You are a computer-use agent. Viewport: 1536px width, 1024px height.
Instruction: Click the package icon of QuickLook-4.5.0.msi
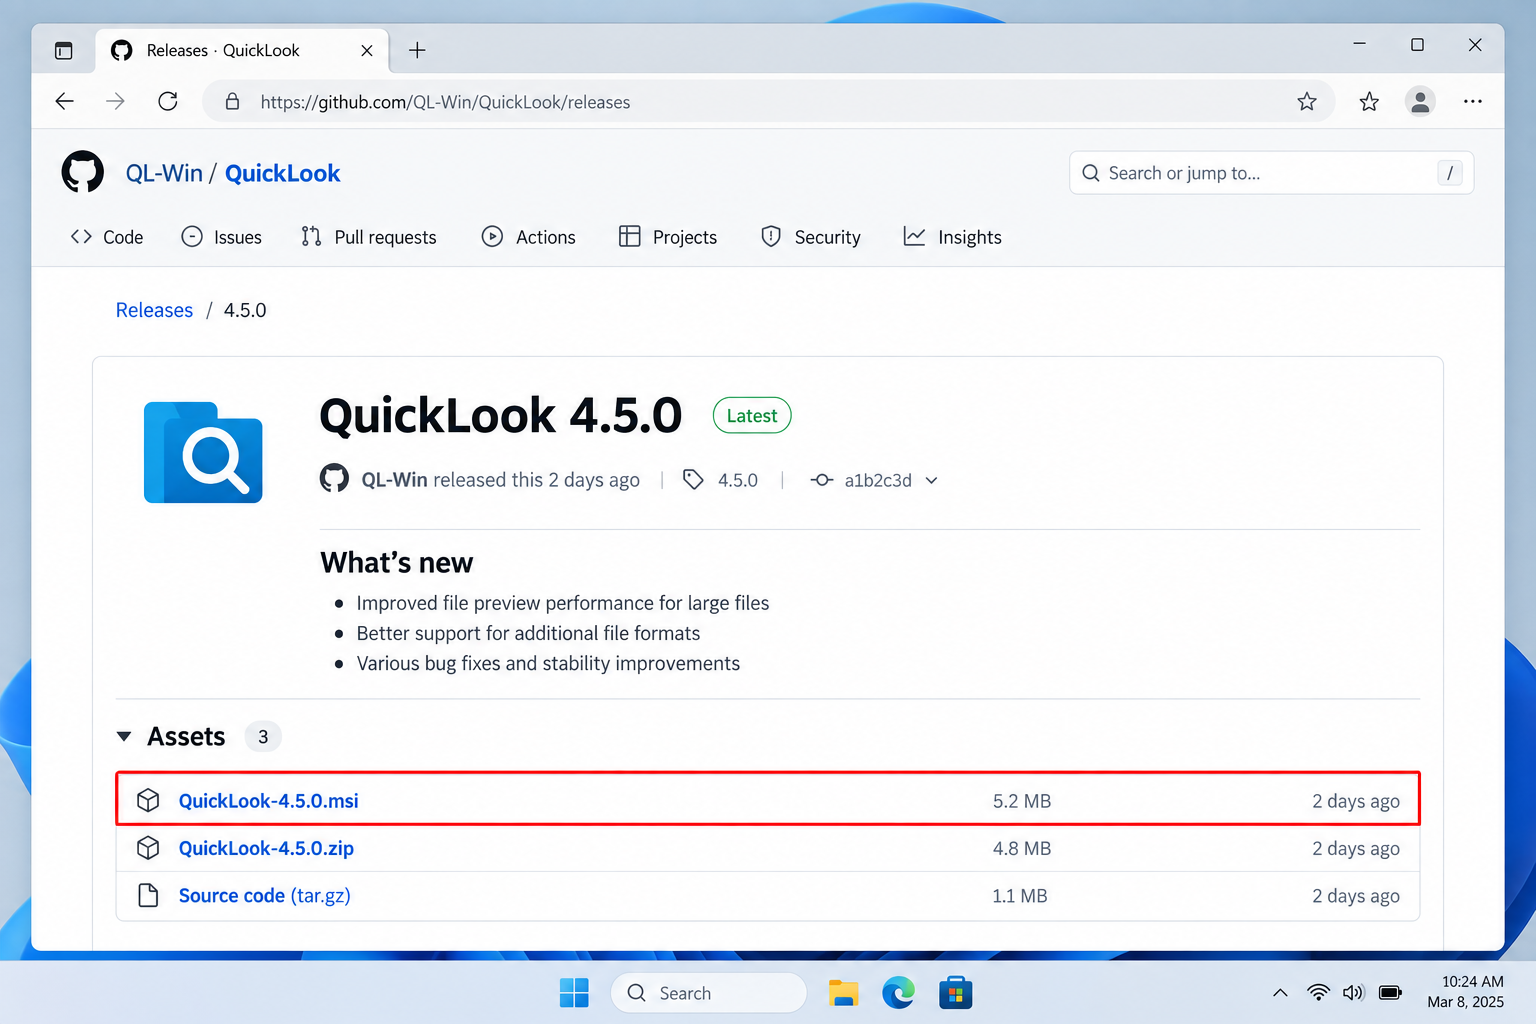click(x=148, y=800)
